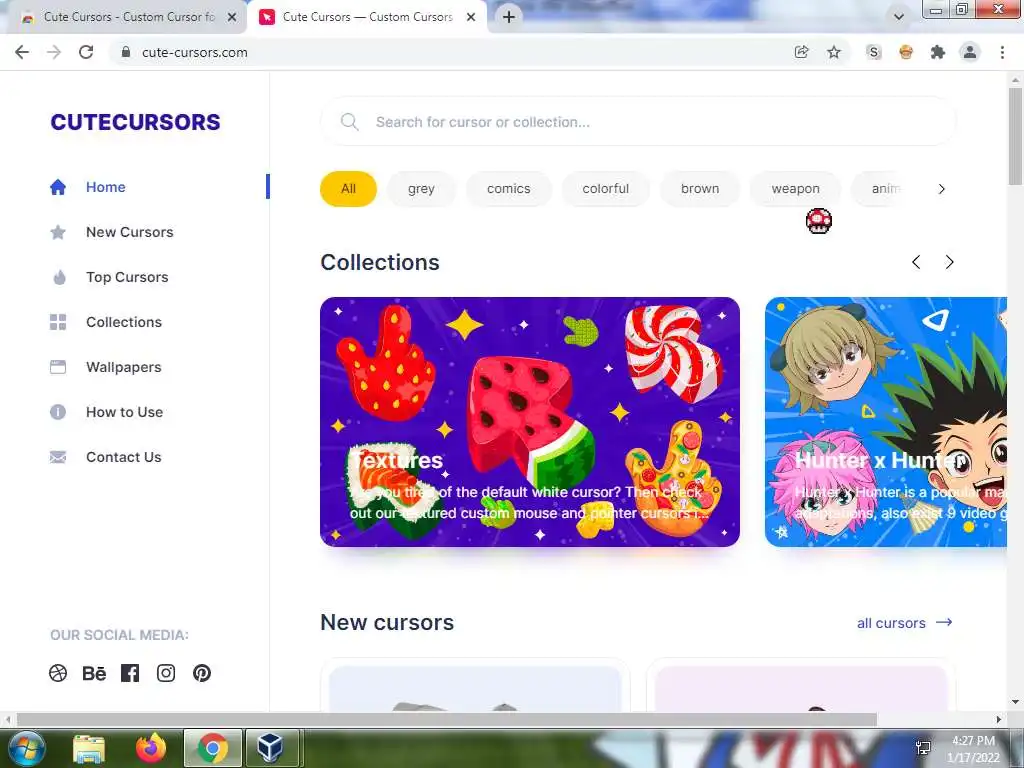Open the Pinterest social media icon

[x=202, y=673]
